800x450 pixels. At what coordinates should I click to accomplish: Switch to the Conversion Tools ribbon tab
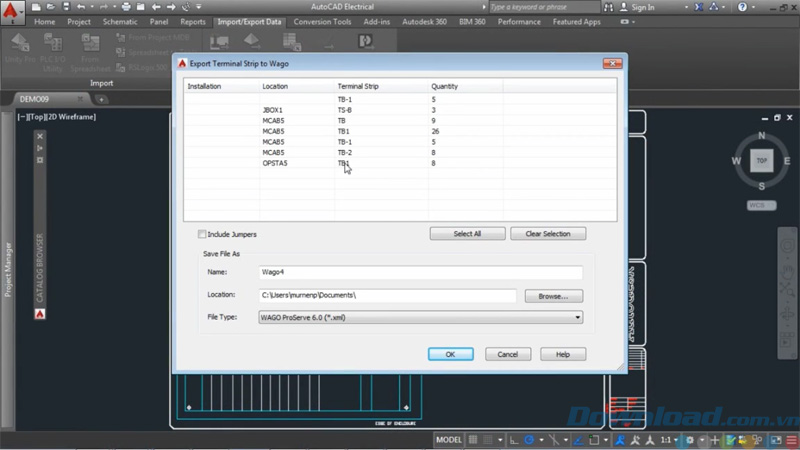(x=321, y=21)
